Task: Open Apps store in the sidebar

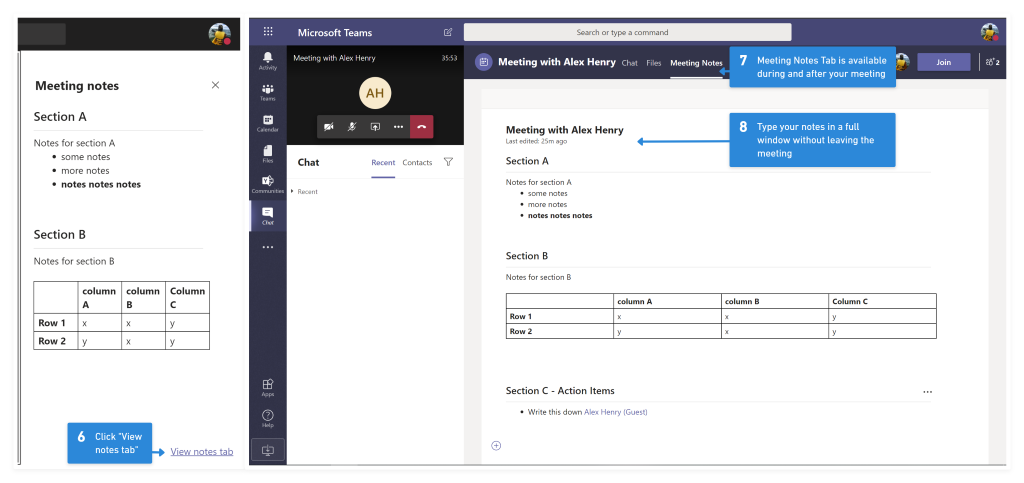Action: click(x=268, y=388)
